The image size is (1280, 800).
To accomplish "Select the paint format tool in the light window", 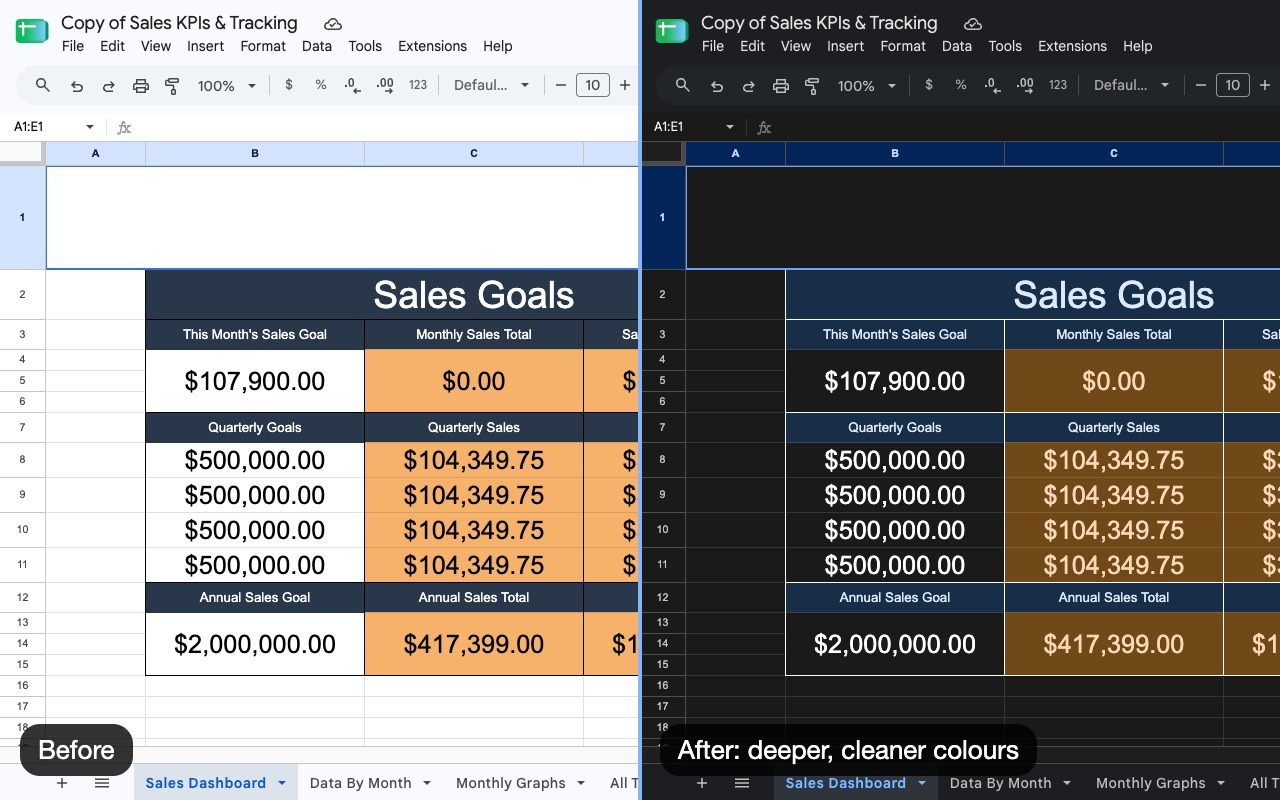I will pos(172,86).
